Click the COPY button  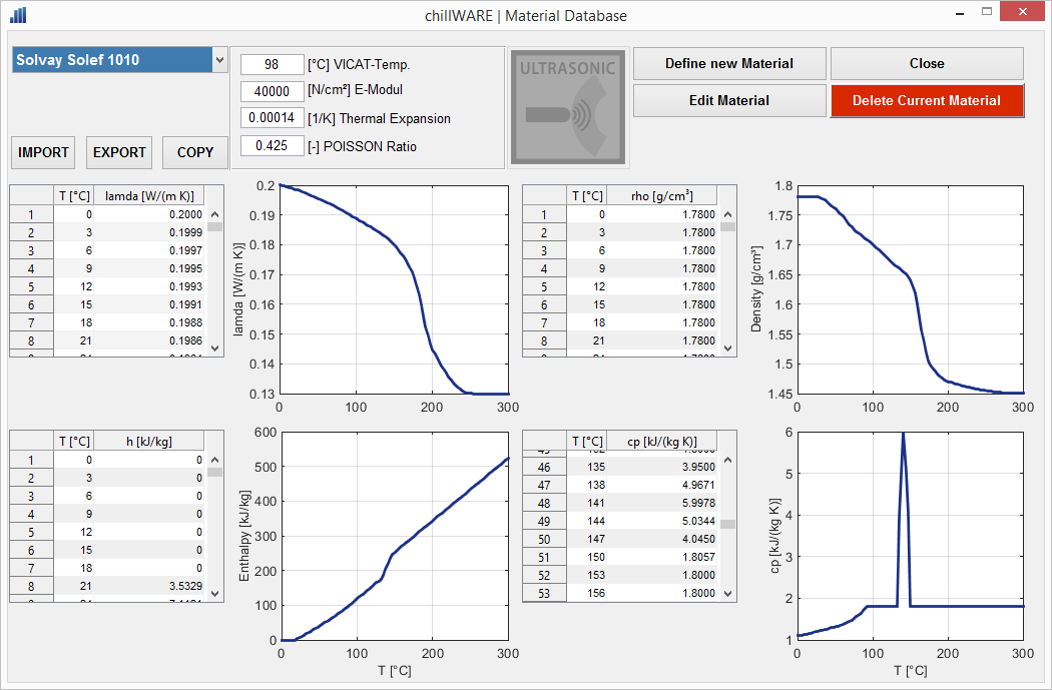click(195, 152)
